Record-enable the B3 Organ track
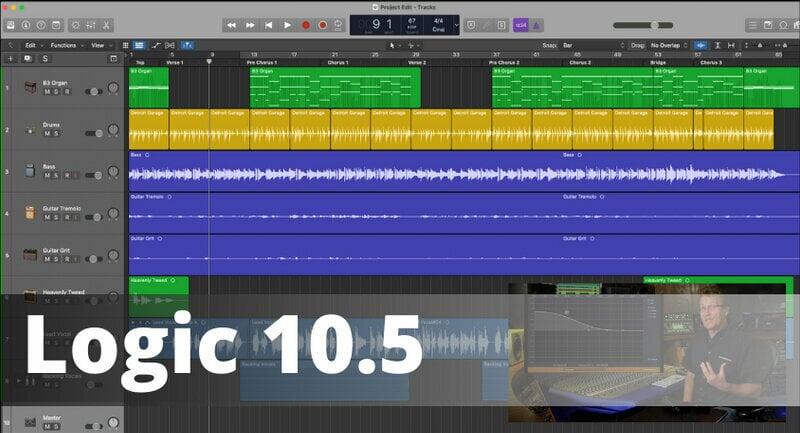The width and height of the screenshot is (800, 433). pyautogui.click(x=67, y=91)
